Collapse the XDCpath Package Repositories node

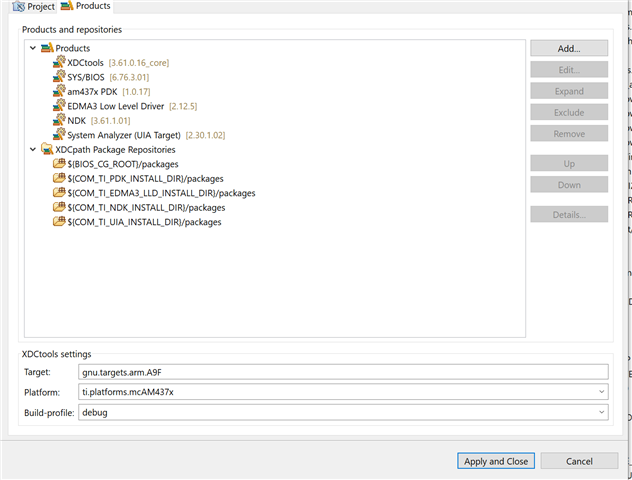[x=33, y=150]
